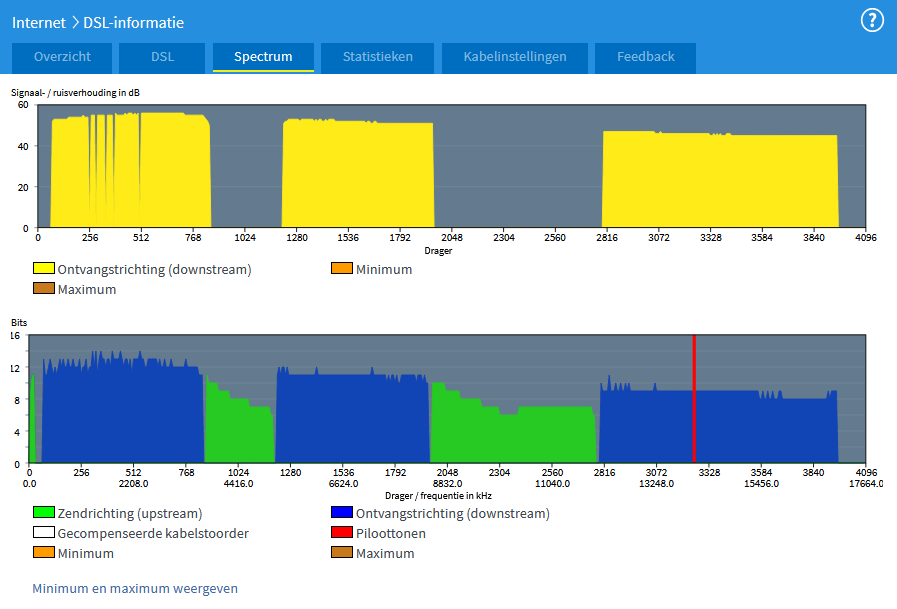Viewport: 897px width, 609px height.
Task: Click the brown Maximum swatch under SNR graph
Action: tap(44, 289)
